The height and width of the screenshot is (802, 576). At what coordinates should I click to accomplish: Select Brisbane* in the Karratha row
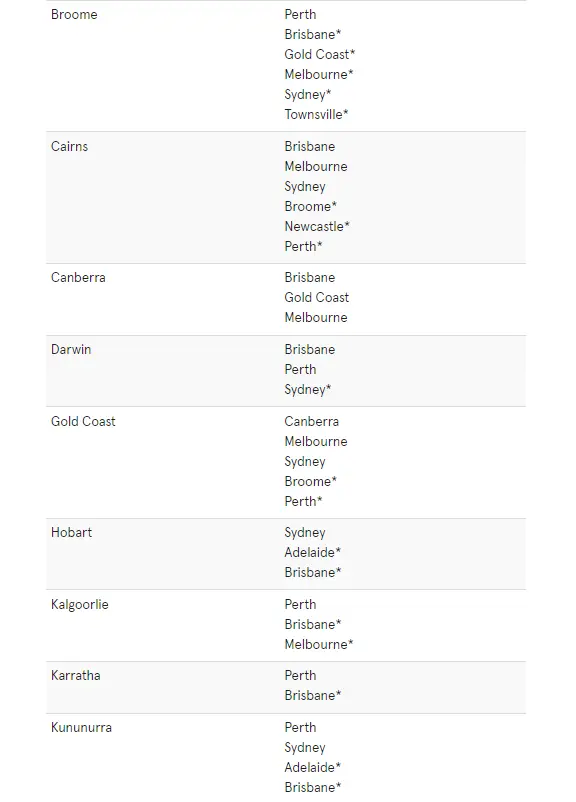pyautogui.click(x=313, y=695)
